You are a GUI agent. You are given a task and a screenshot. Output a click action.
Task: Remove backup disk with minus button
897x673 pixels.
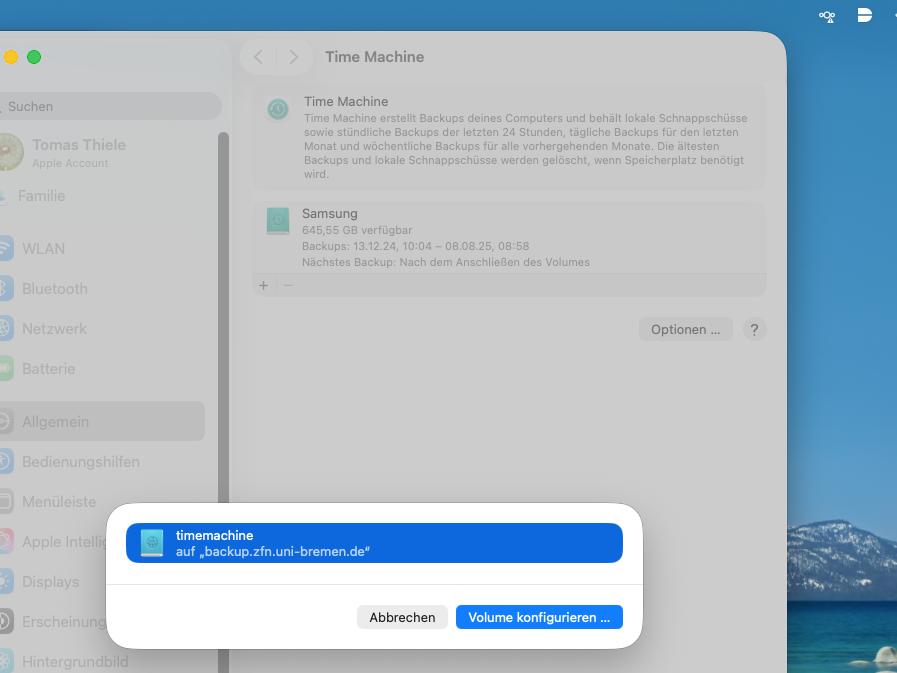288,285
